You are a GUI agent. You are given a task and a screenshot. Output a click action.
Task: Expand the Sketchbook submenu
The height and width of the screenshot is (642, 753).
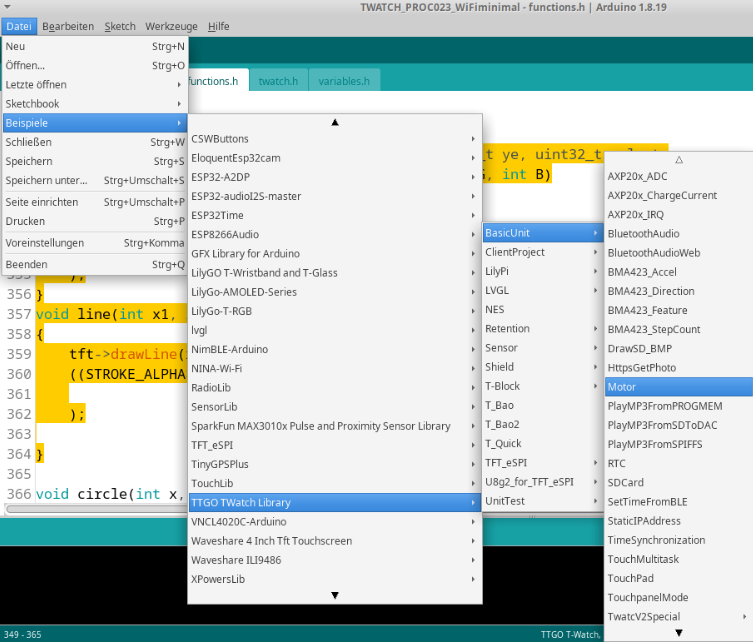click(x=95, y=104)
